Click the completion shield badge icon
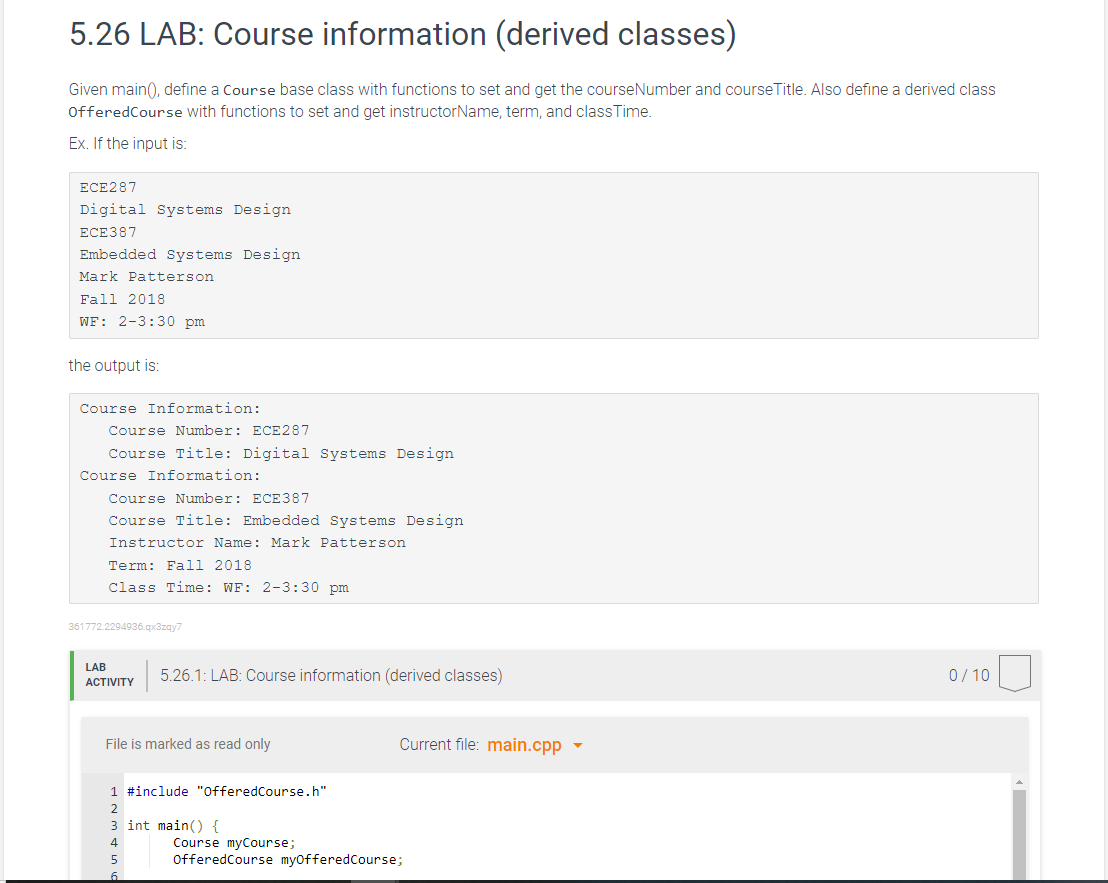 (1015, 674)
